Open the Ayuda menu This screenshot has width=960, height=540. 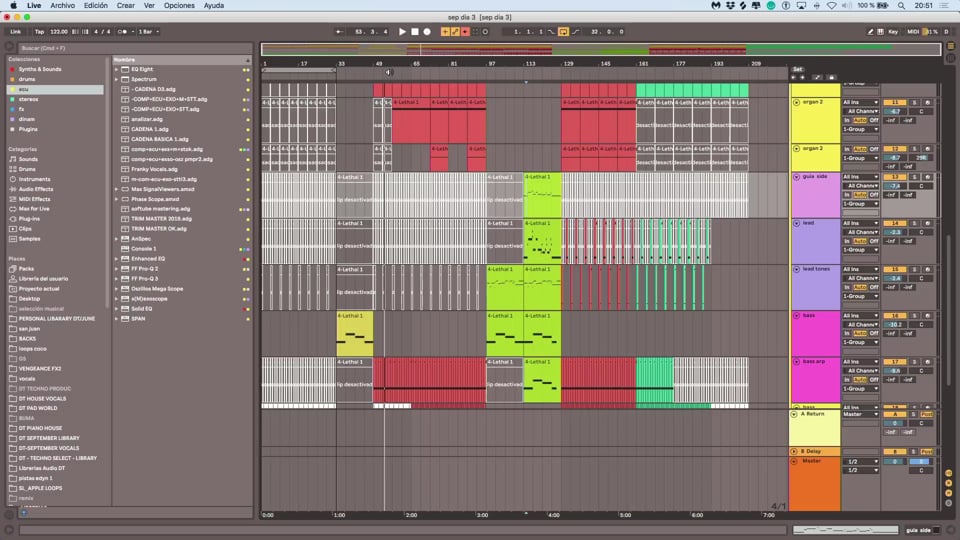tap(214, 6)
